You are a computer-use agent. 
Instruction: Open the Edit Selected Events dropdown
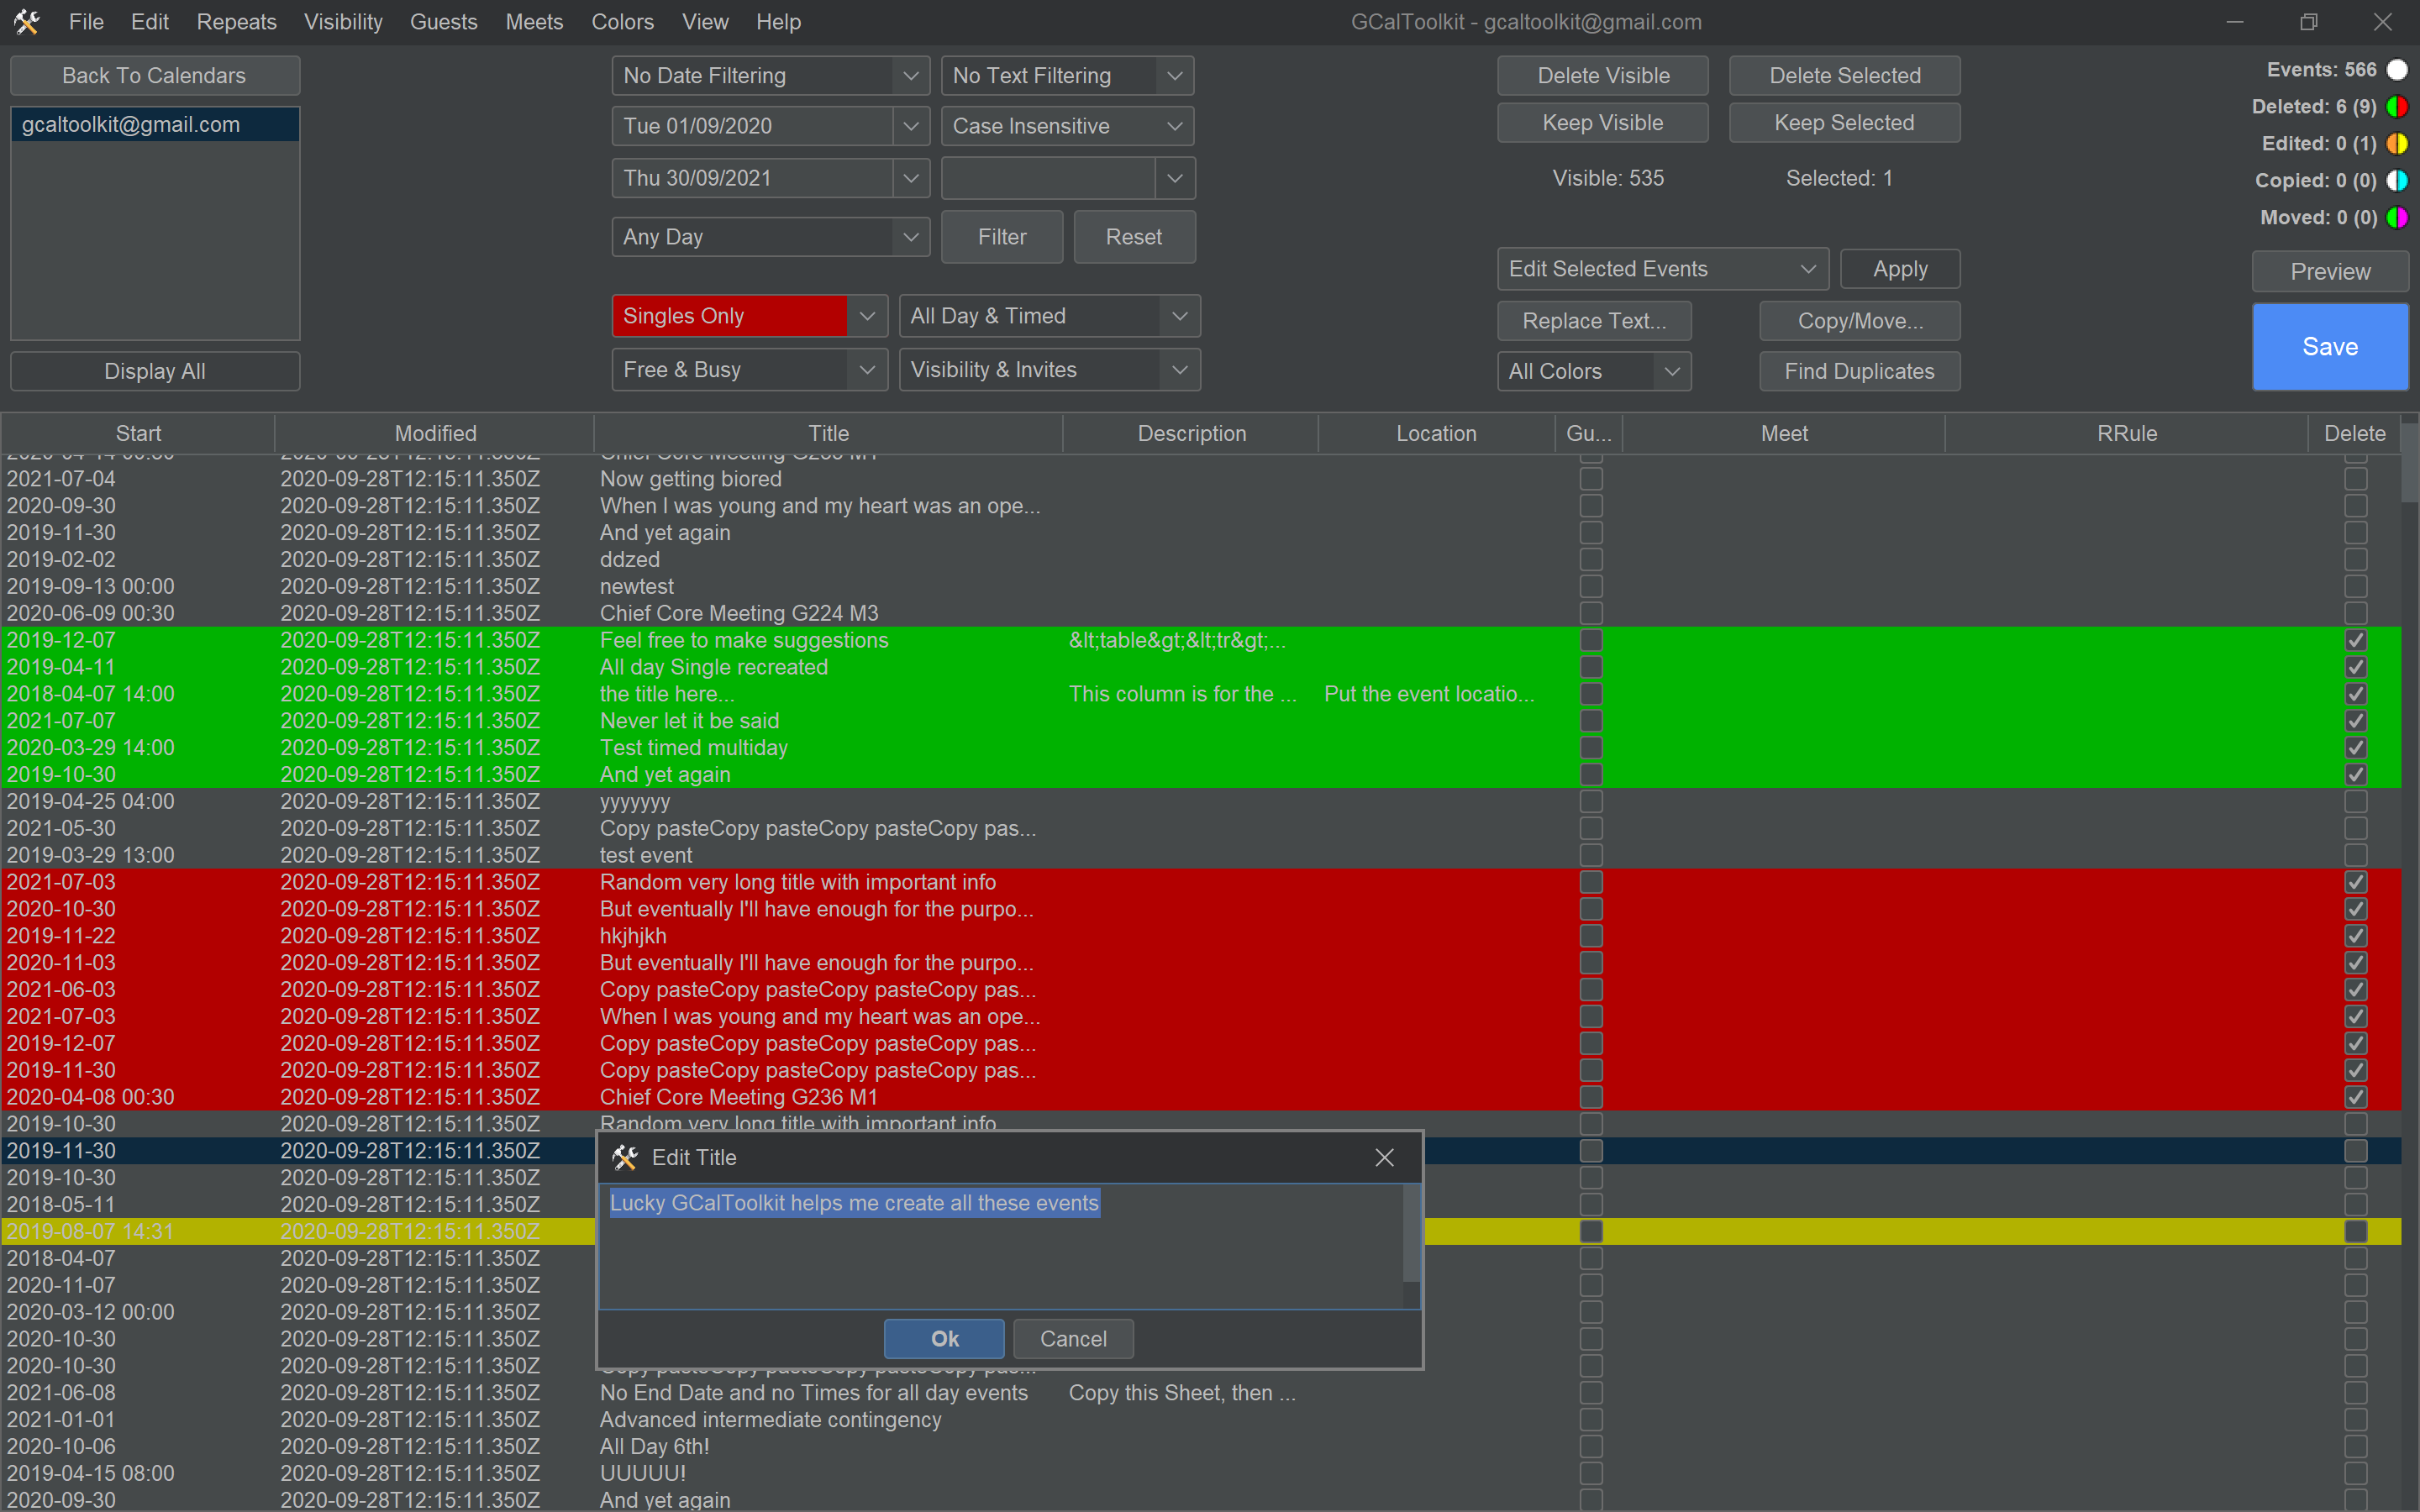[x=1661, y=268]
